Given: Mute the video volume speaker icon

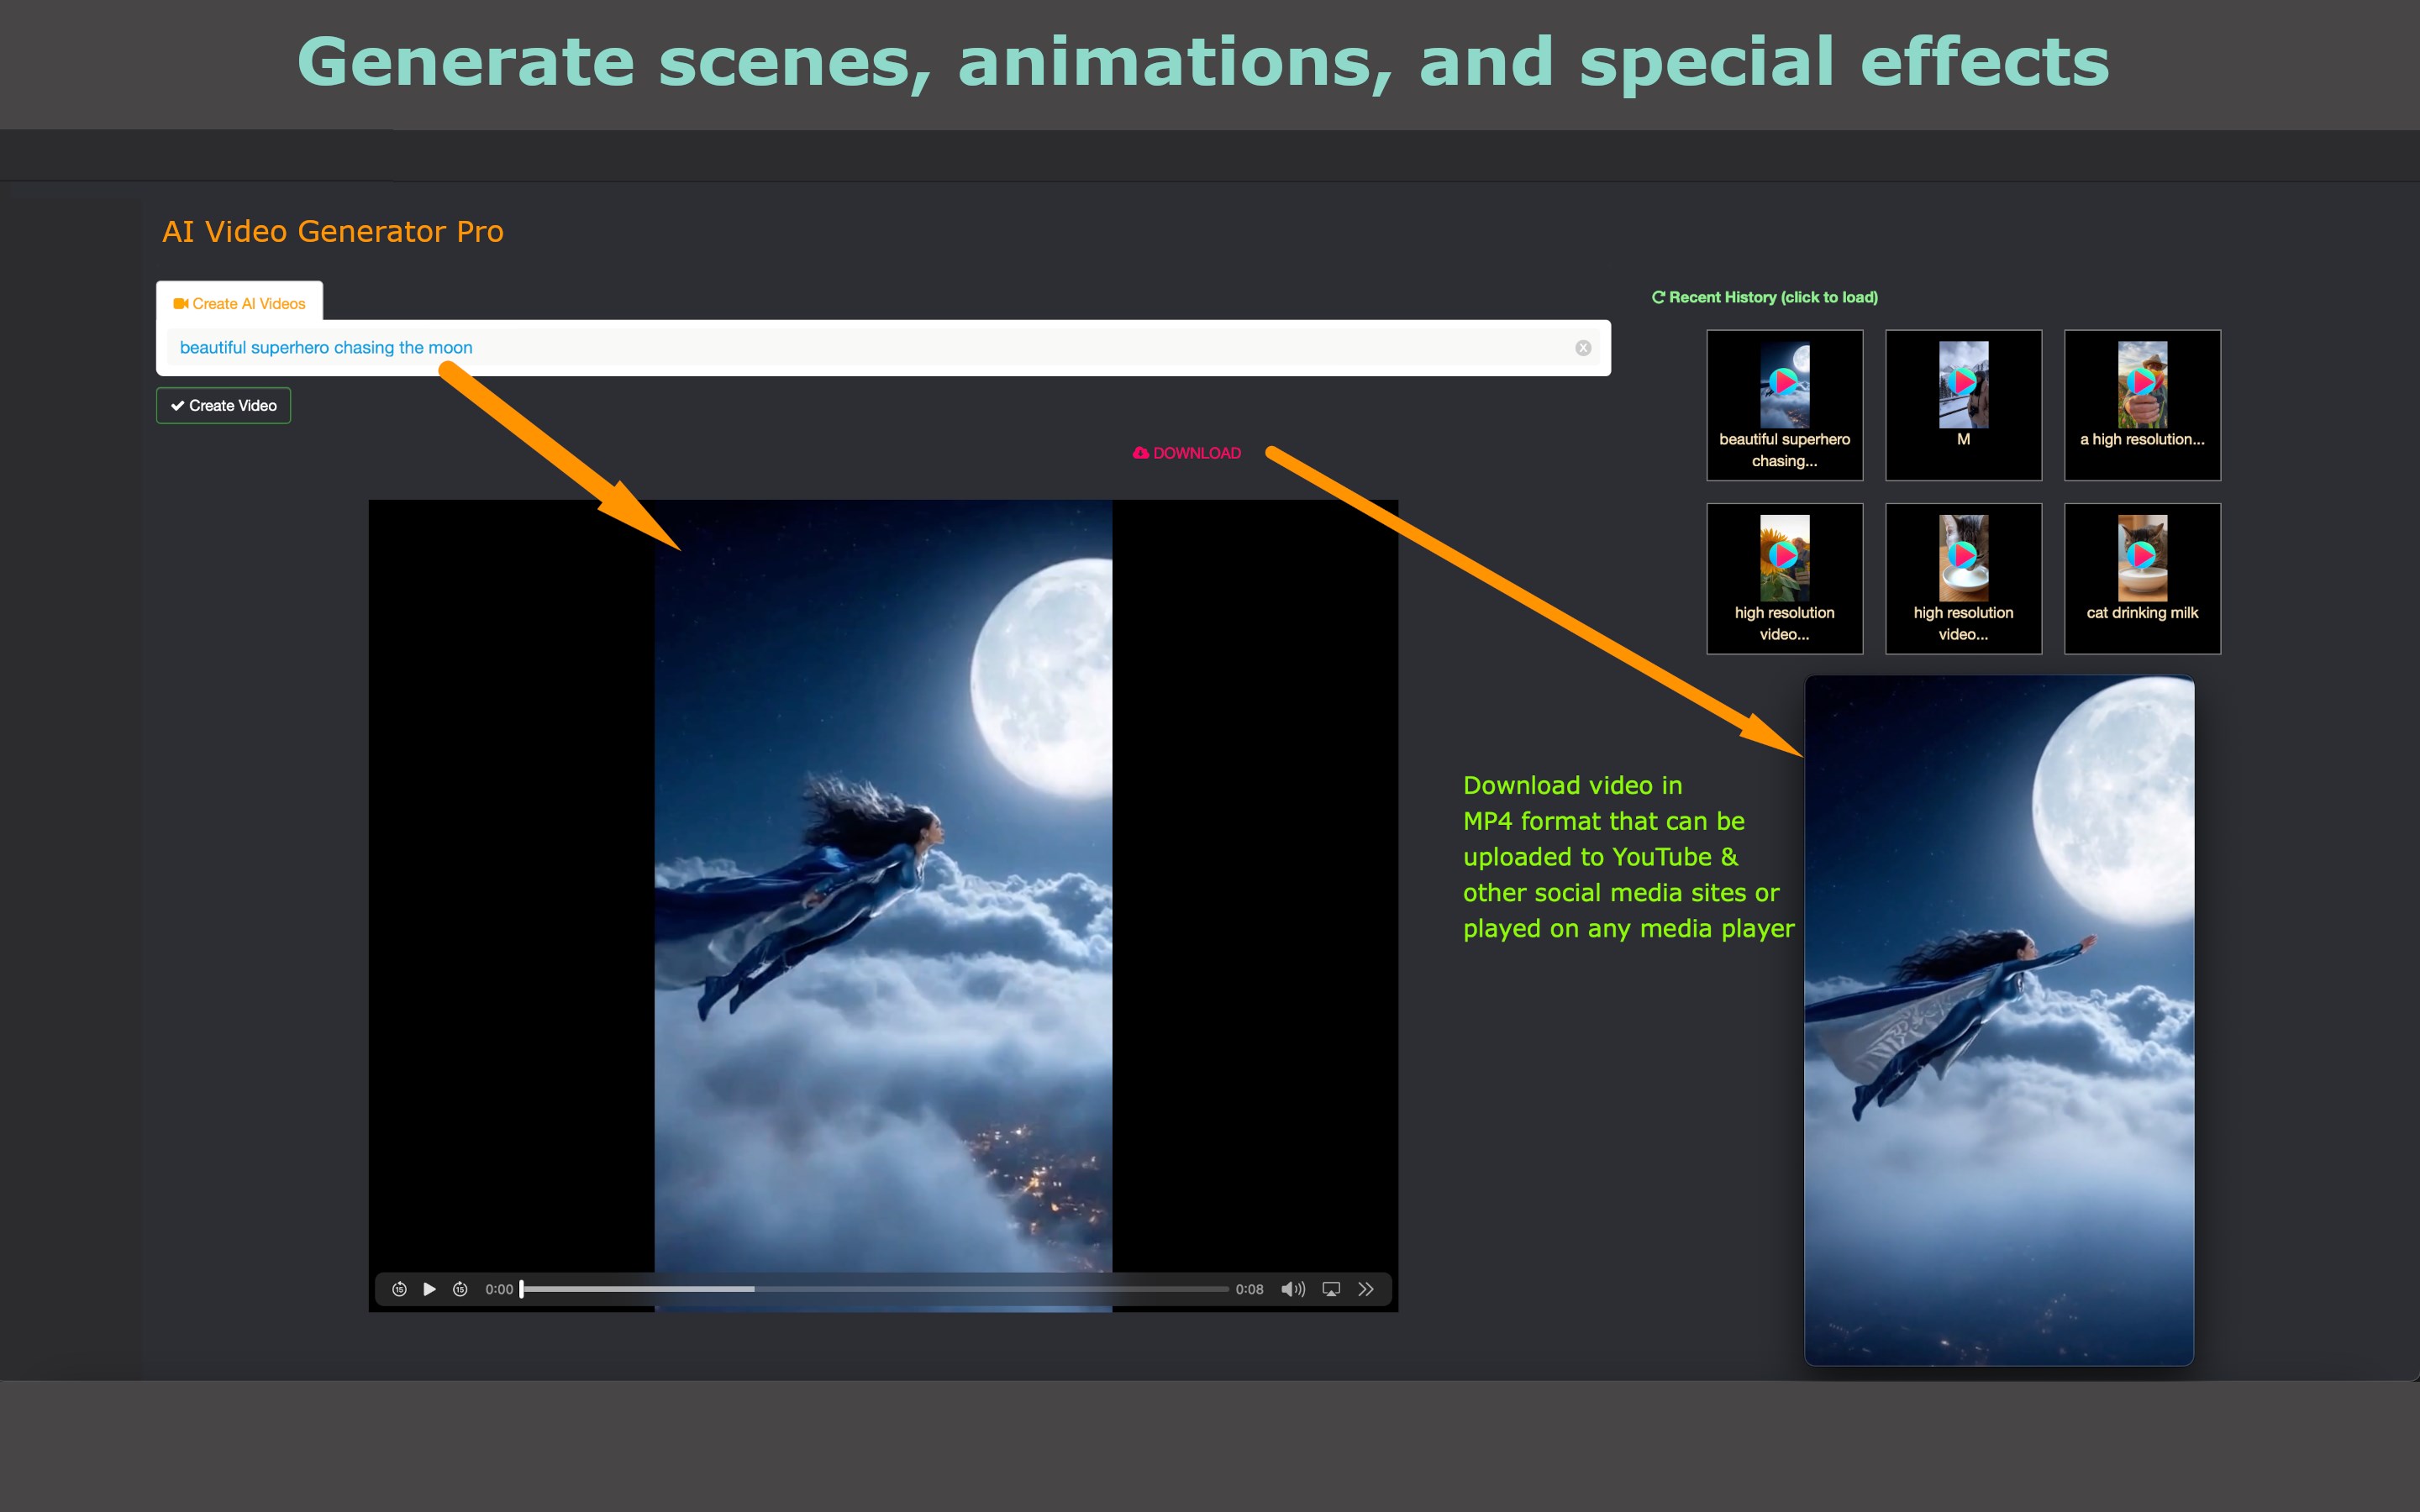Looking at the screenshot, I should click(1293, 1289).
